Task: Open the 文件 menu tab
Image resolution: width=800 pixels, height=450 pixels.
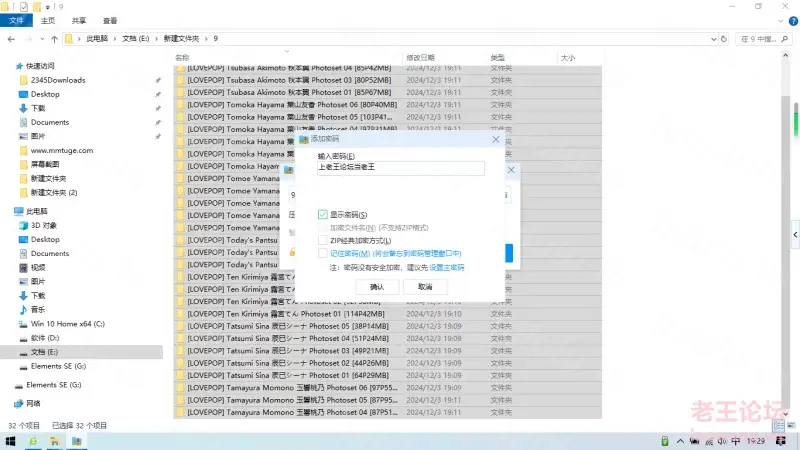Action: tap(16, 20)
